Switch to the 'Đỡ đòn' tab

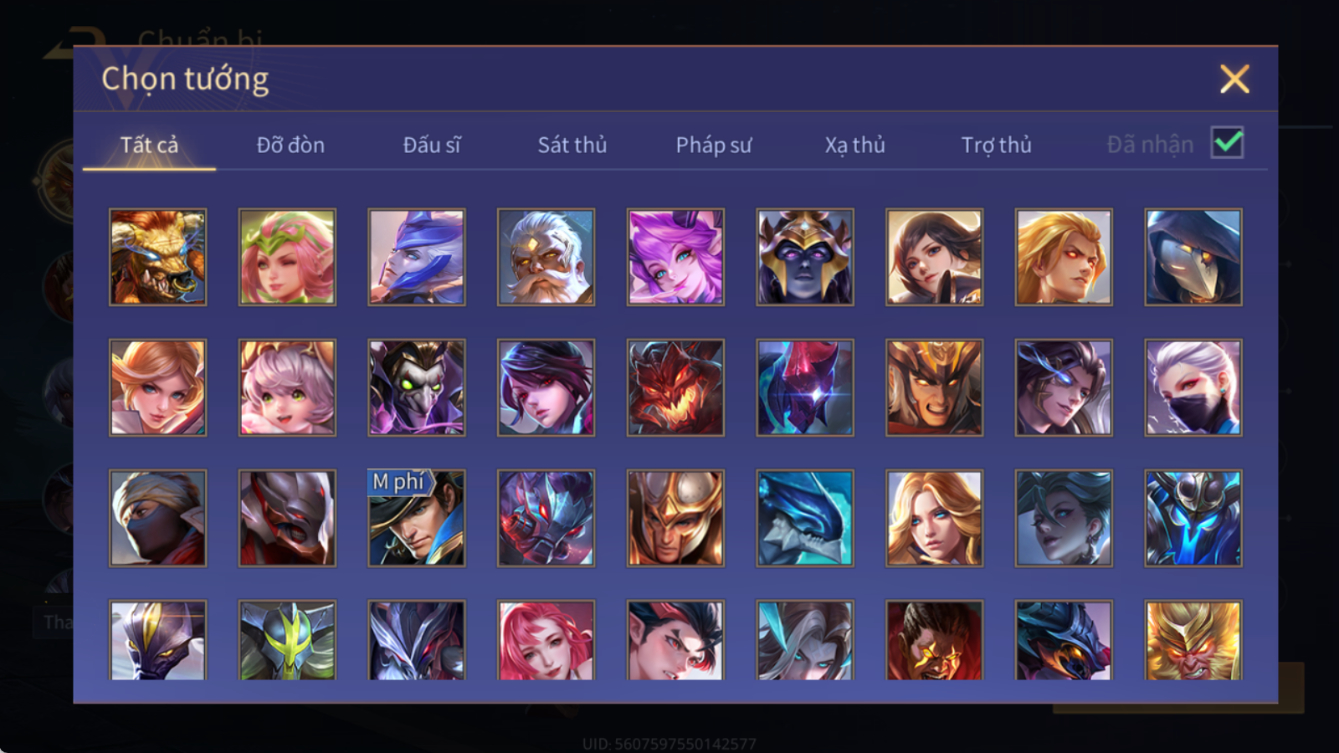coord(290,145)
